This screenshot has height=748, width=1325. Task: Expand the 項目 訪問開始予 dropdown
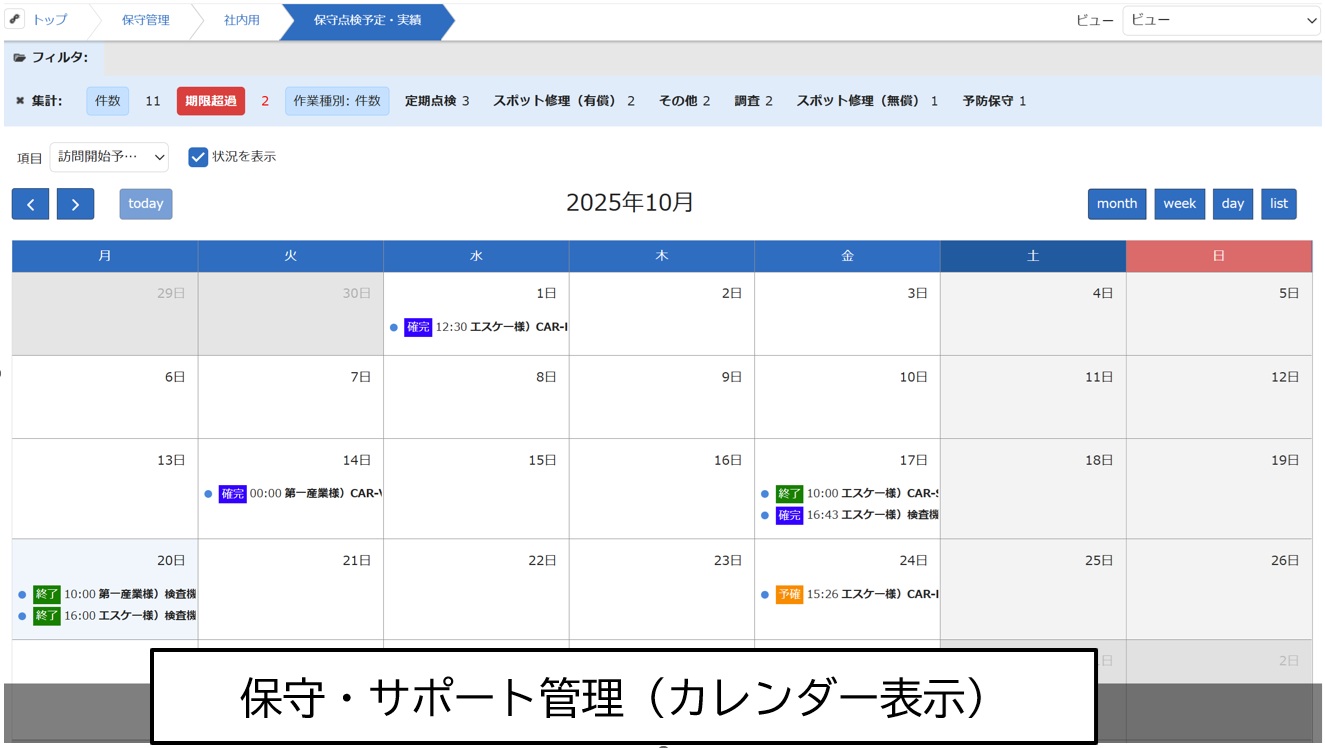tap(109, 157)
